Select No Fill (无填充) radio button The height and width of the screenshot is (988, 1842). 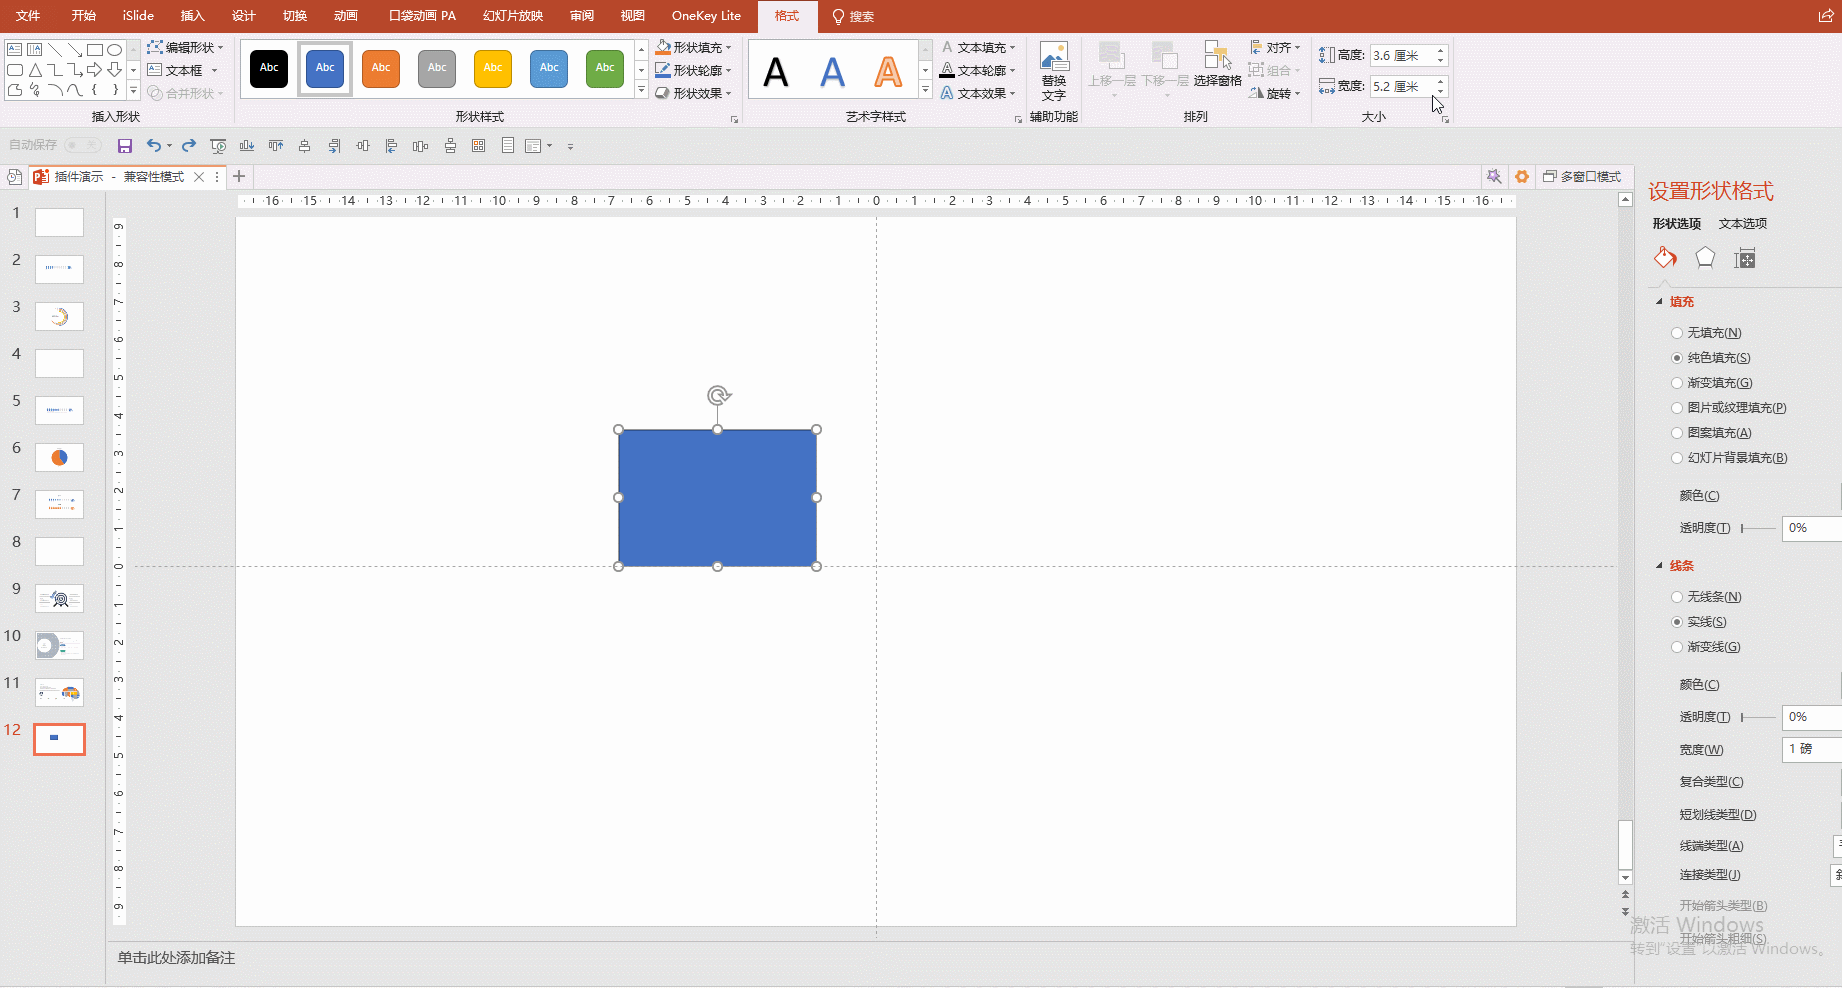(1677, 333)
